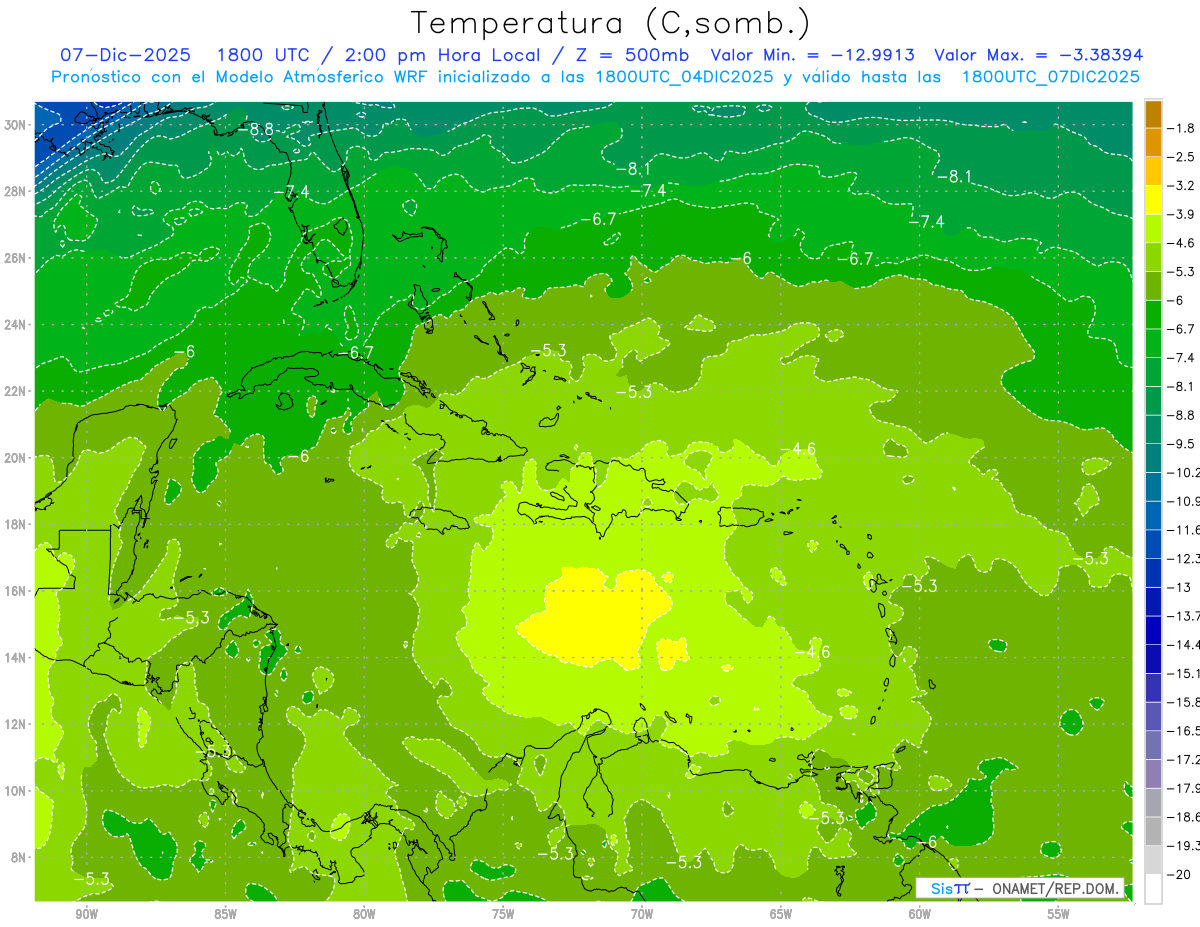Click the "-8.8" contour label near Florida

(x=257, y=129)
